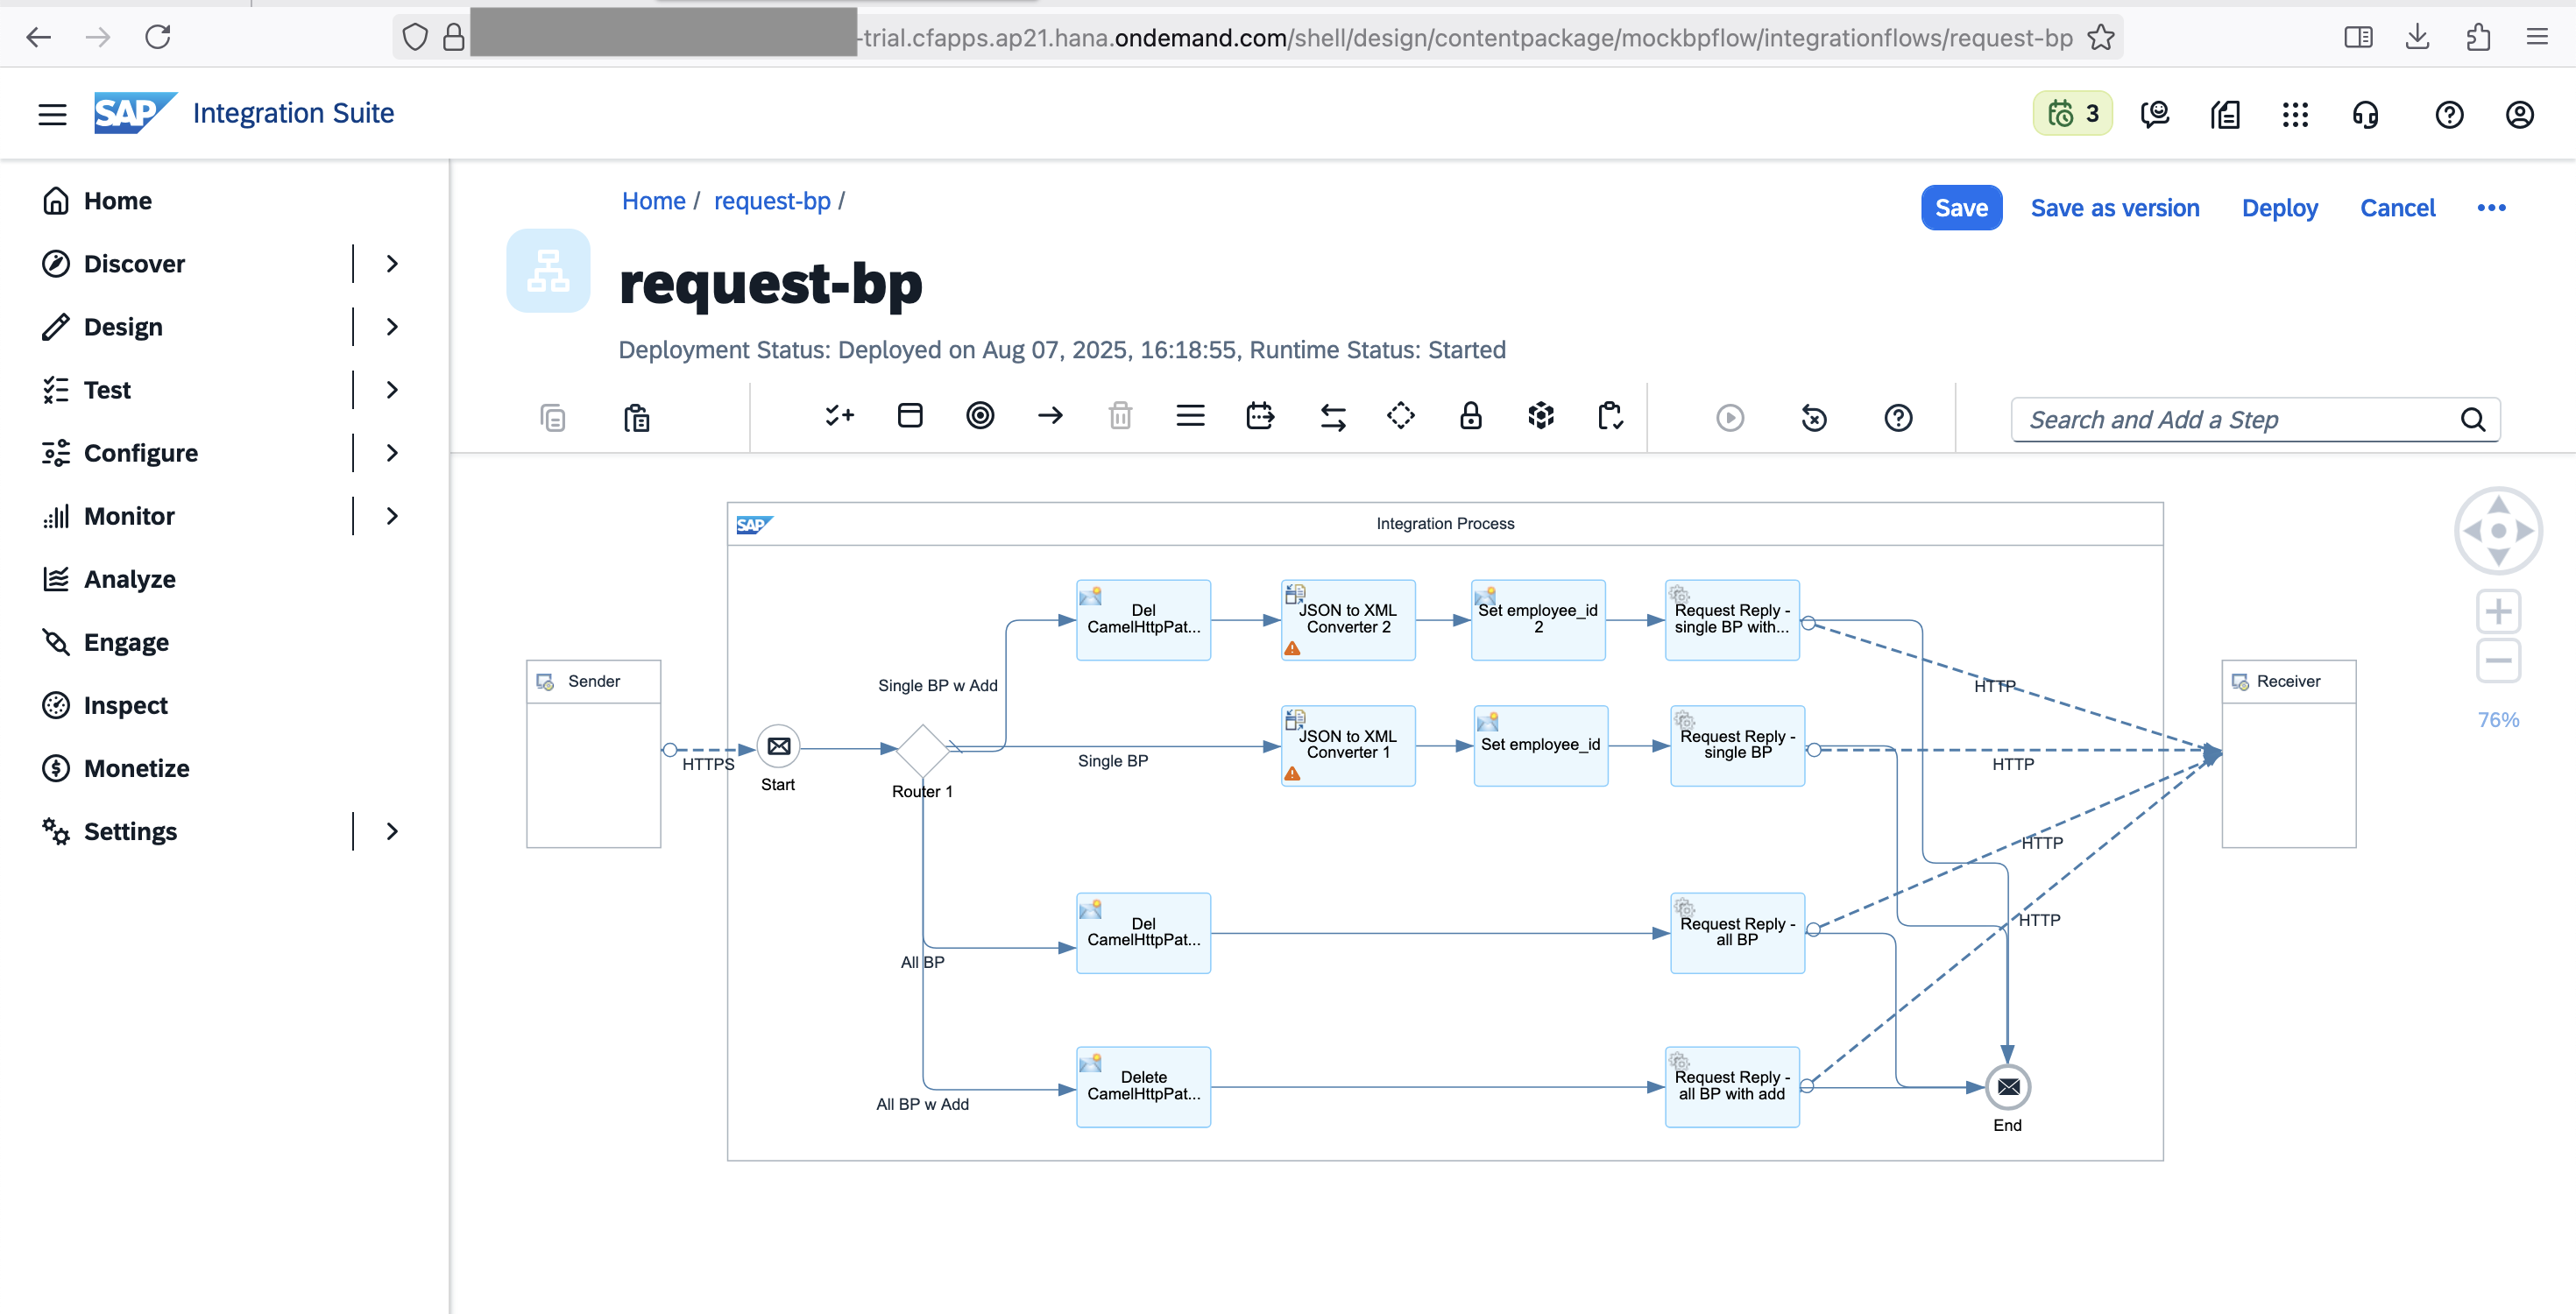Viewport: 2576px width, 1314px height.
Task: Reload the page in browser
Action: click(x=157, y=37)
